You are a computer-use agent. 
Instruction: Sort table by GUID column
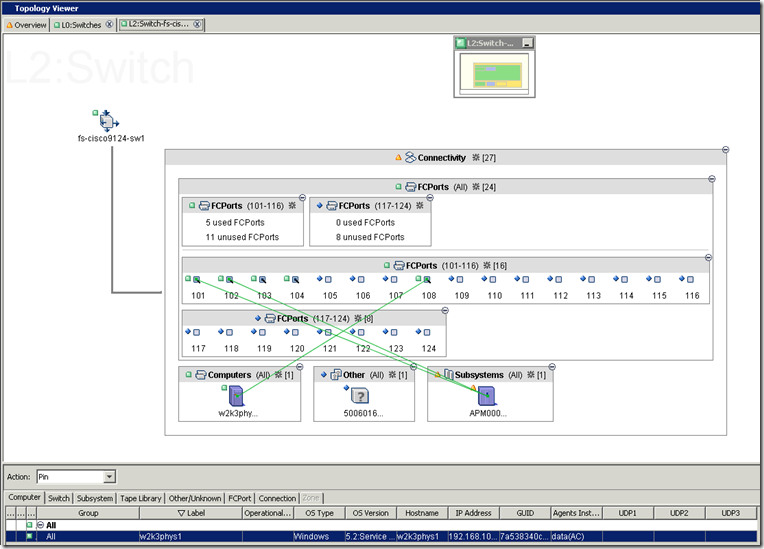click(525, 513)
